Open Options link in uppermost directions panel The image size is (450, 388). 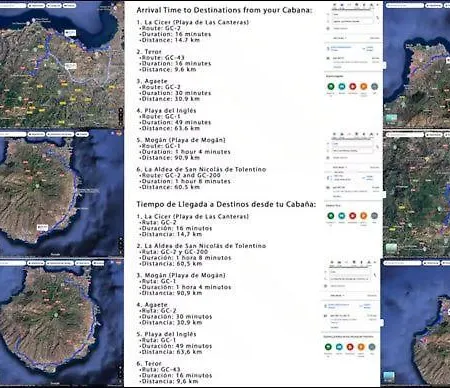coord(375,38)
